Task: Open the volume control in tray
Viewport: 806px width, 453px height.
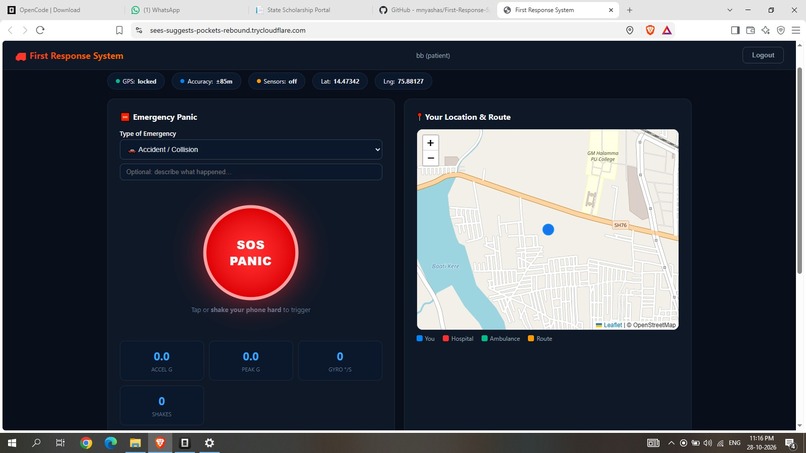Action: (x=708, y=443)
